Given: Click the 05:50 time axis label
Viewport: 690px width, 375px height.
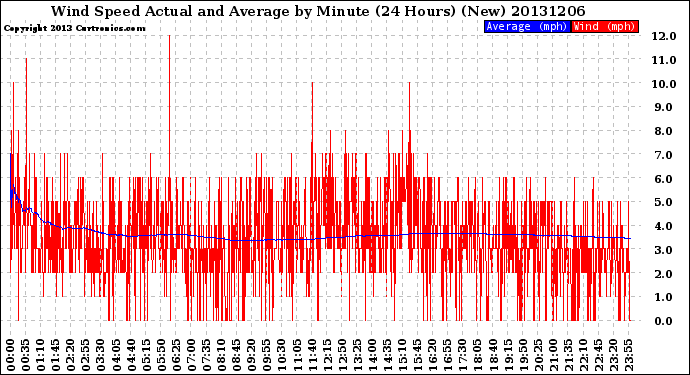Looking at the screenshot, I should point(161,355).
